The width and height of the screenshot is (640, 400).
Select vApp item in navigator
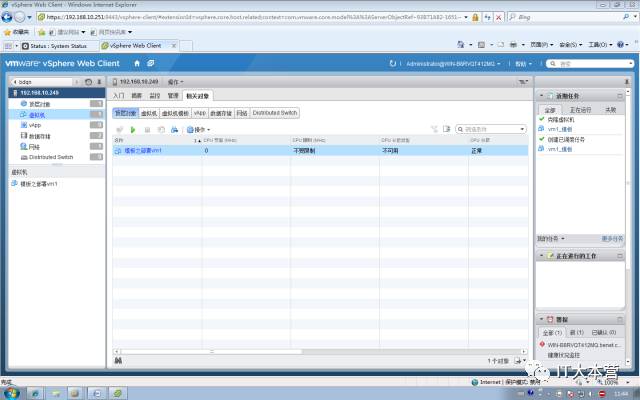pyautogui.click(x=57, y=125)
